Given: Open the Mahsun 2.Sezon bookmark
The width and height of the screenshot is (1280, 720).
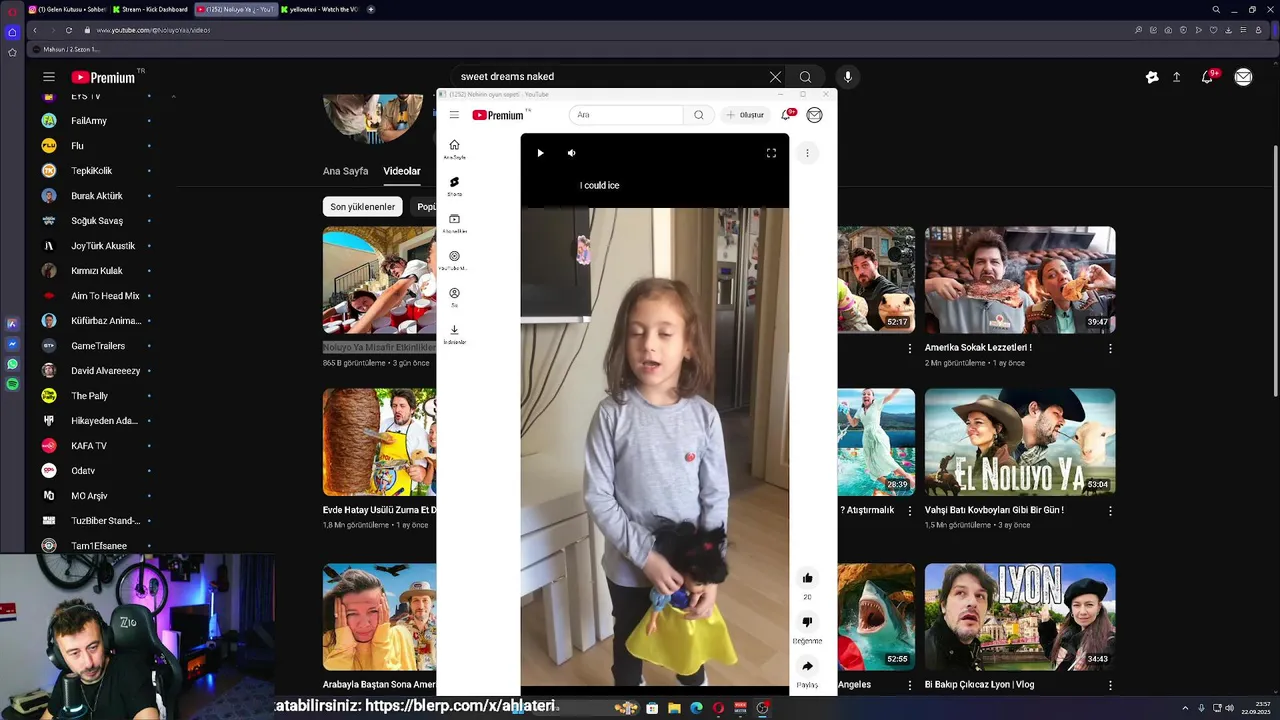Looking at the screenshot, I should 66,49.
